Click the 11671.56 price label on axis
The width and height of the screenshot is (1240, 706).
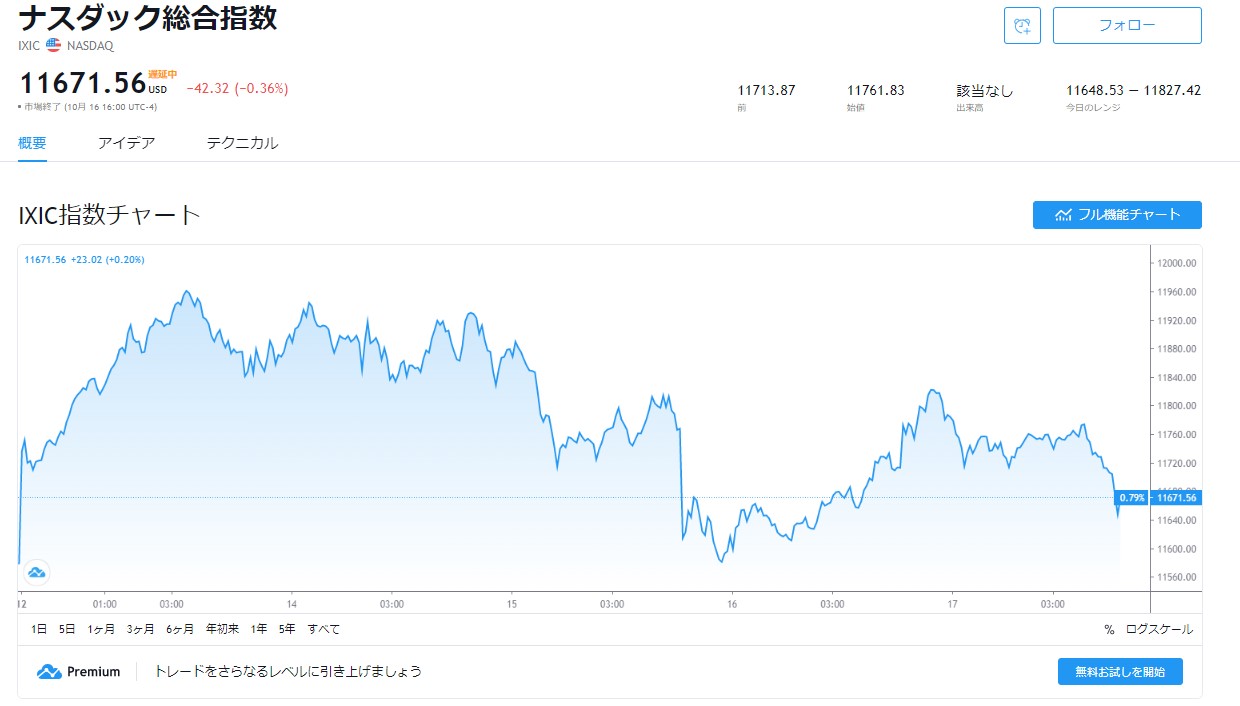[1177, 497]
